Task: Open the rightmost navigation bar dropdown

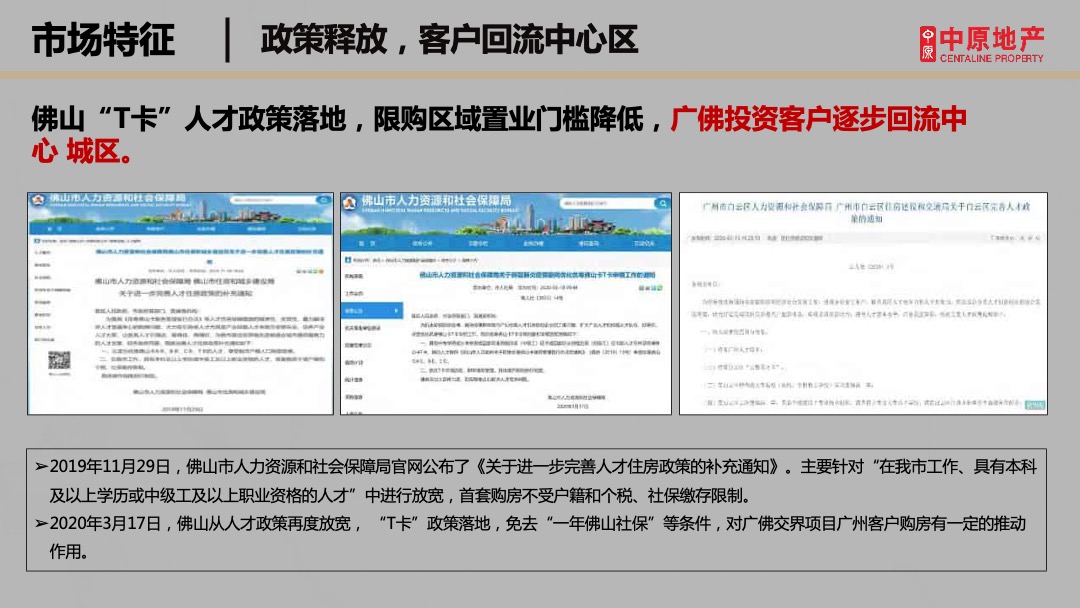Action: [642, 242]
